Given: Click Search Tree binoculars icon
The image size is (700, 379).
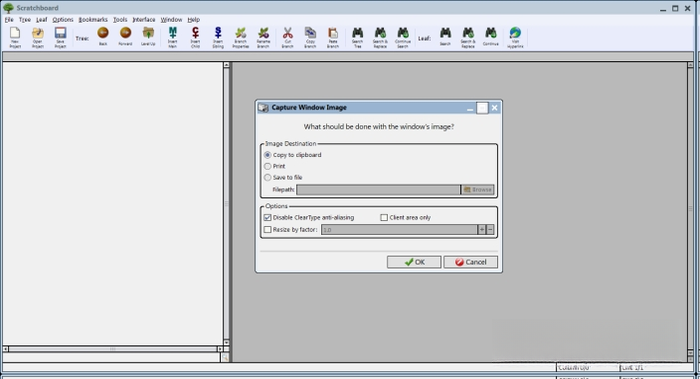Looking at the screenshot, I should 358,37.
